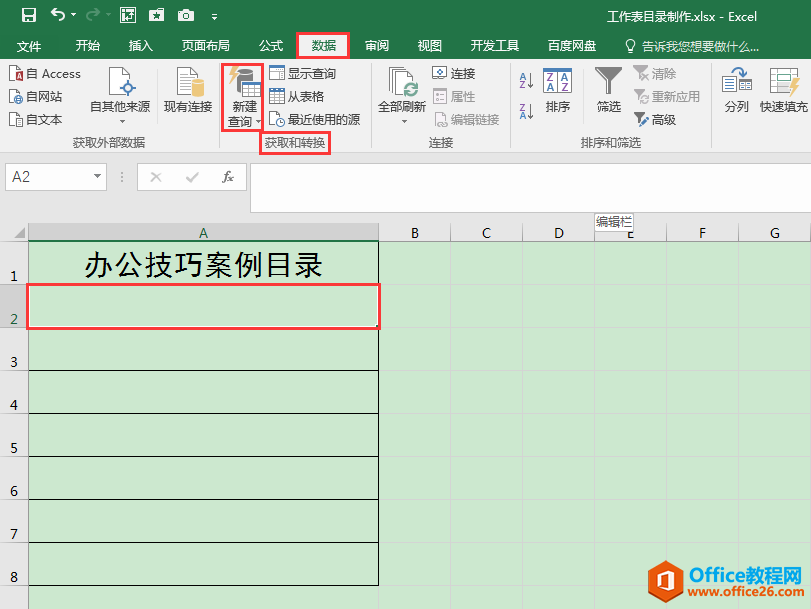Open the 百度网盘 ribbon tab
Screen dimensions: 811x609
coord(572,46)
